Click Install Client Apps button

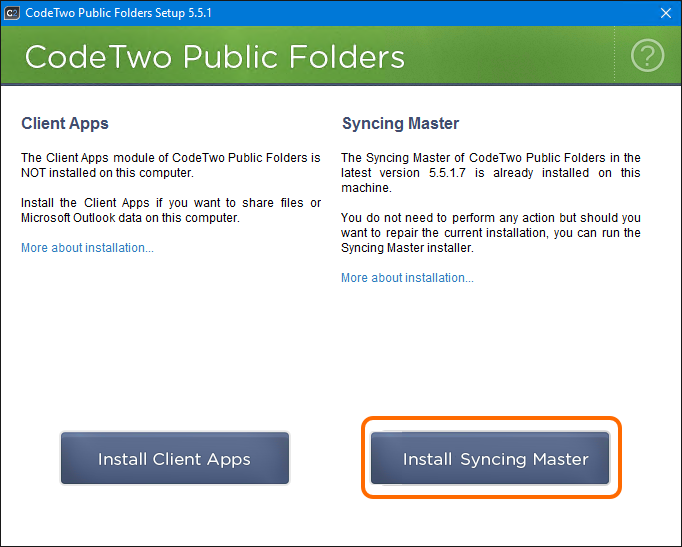[174, 458]
